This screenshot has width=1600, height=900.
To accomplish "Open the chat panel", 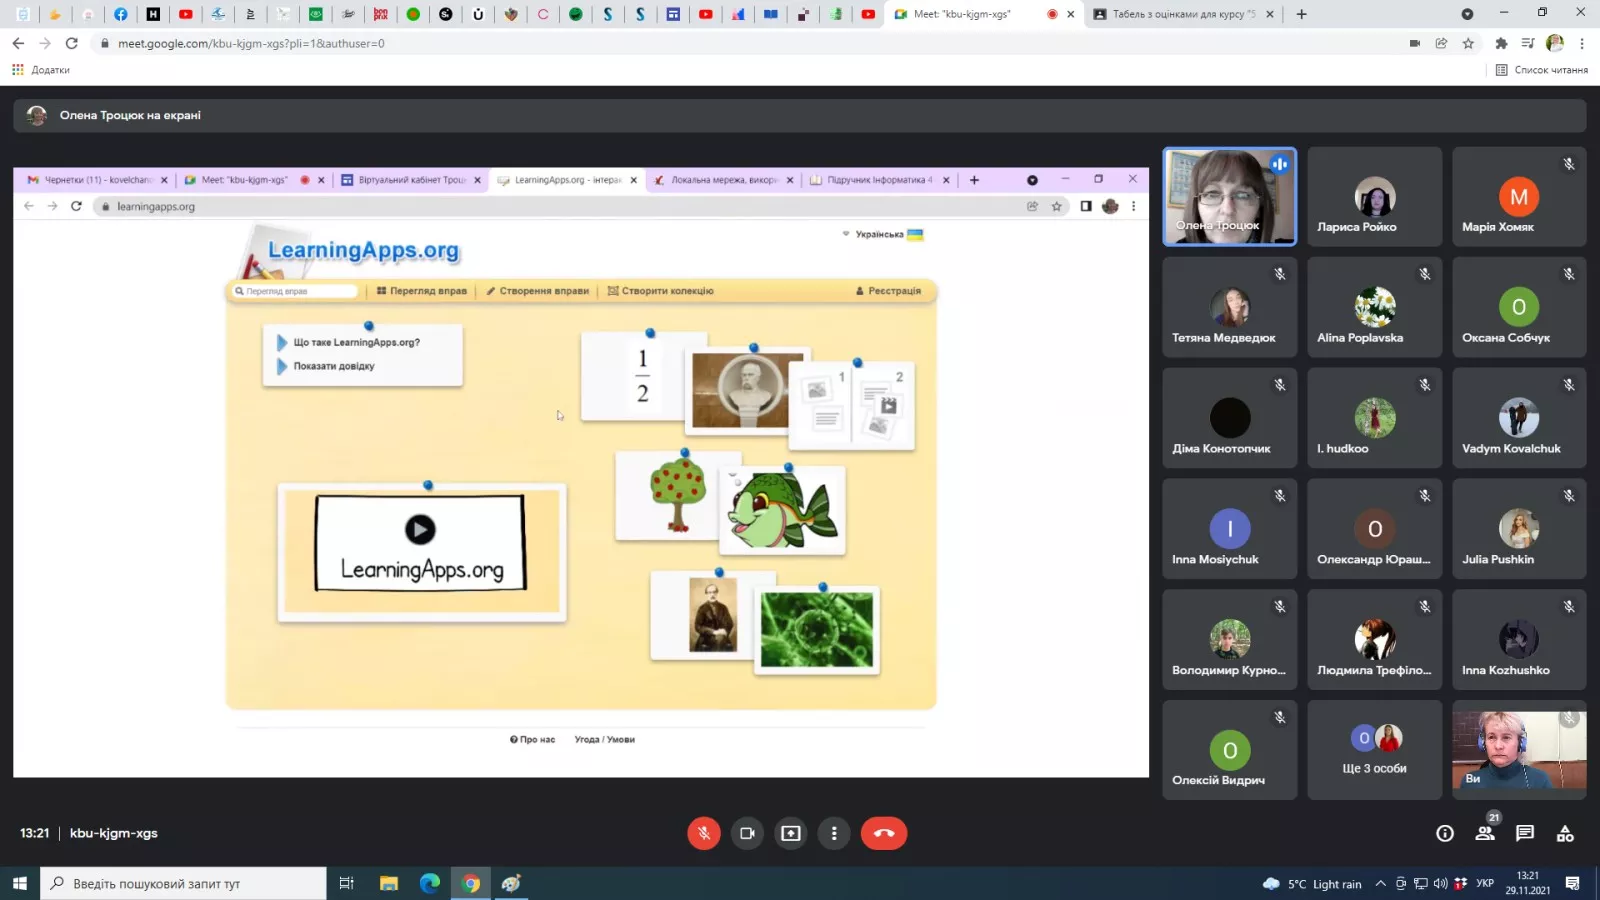I will (1525, 833).
